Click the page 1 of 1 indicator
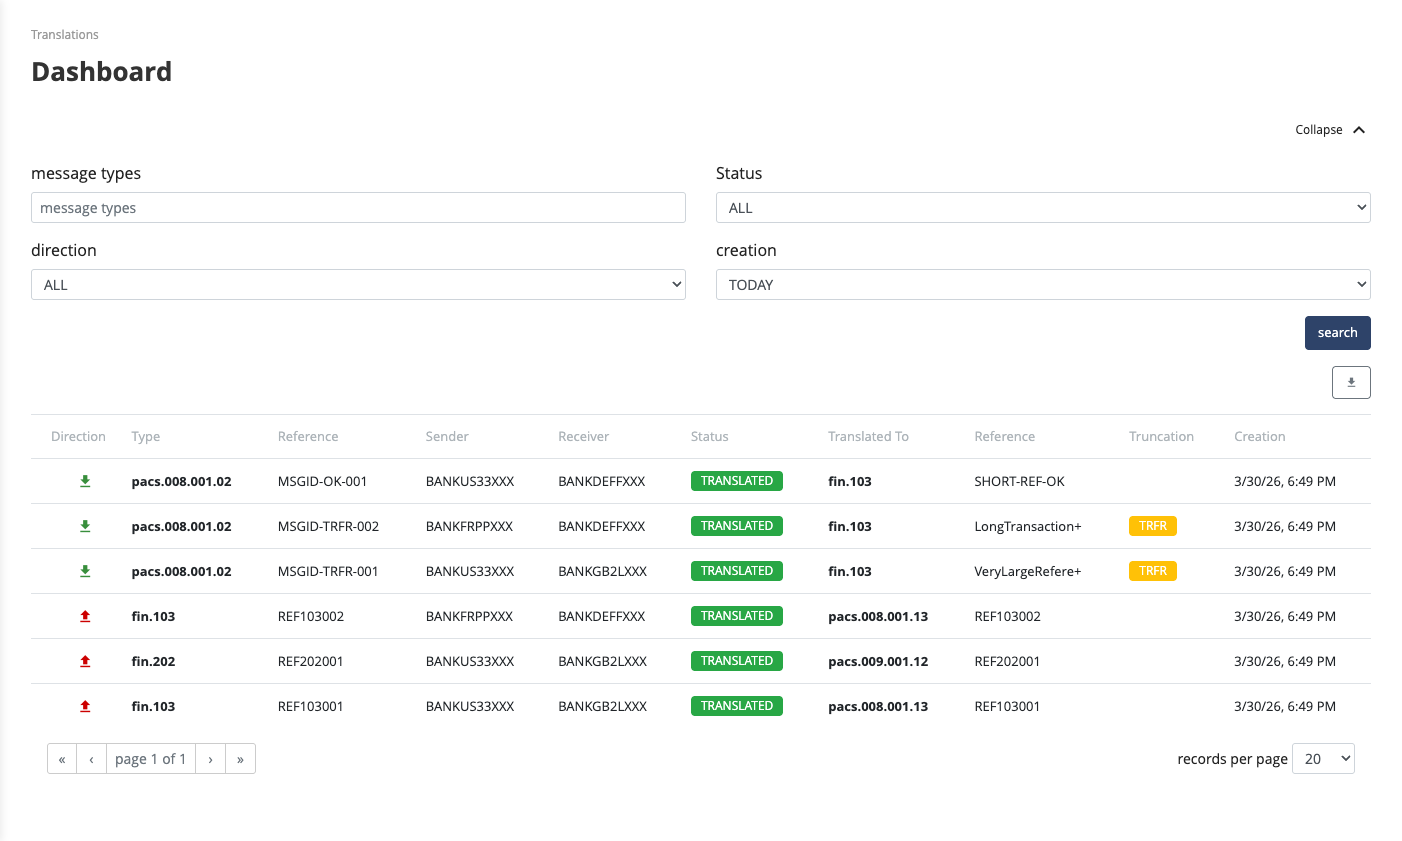The image size is (1402, 841). pos(151,759)
